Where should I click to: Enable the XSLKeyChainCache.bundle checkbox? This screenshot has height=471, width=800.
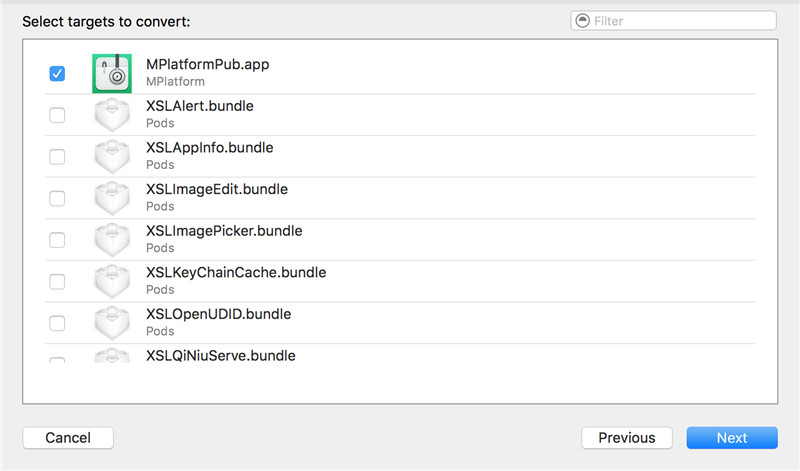57,281
